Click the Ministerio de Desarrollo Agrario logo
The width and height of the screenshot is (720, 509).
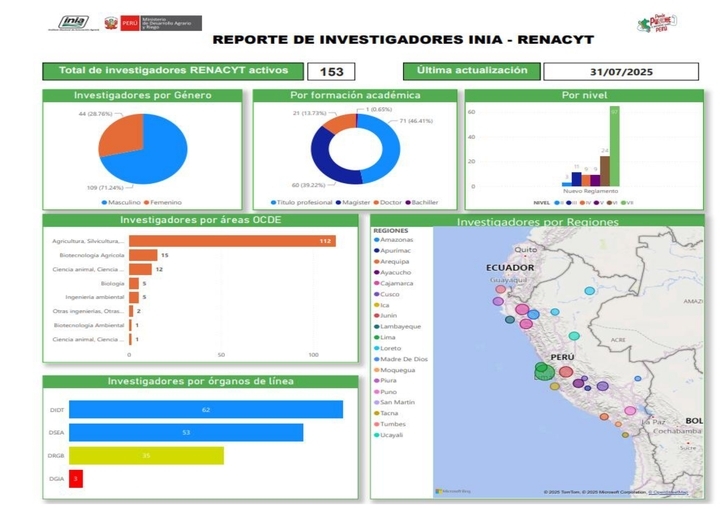point(159,22)
